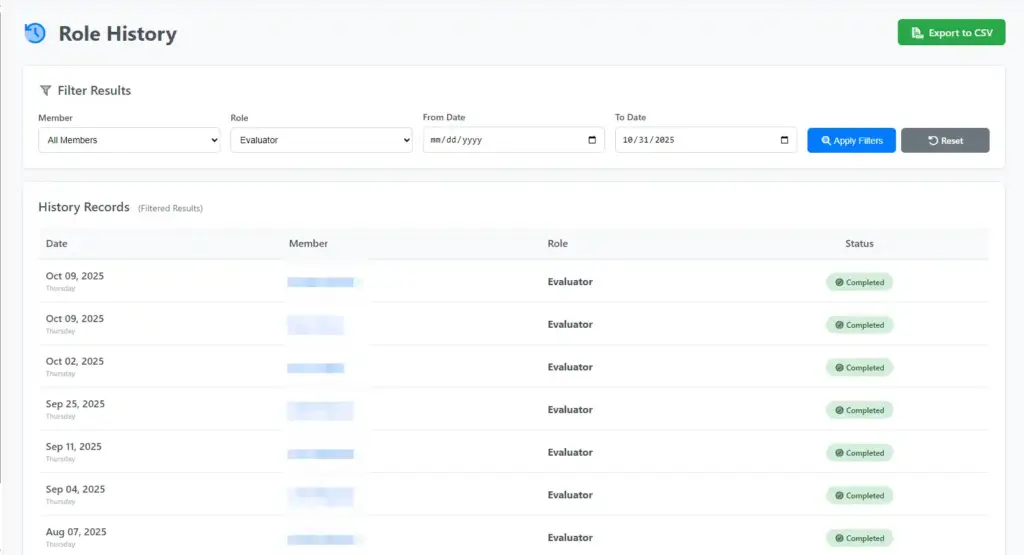Click the Completed badge for Sep 25, 2025
1024x555 pixels.
click(859, 410)
